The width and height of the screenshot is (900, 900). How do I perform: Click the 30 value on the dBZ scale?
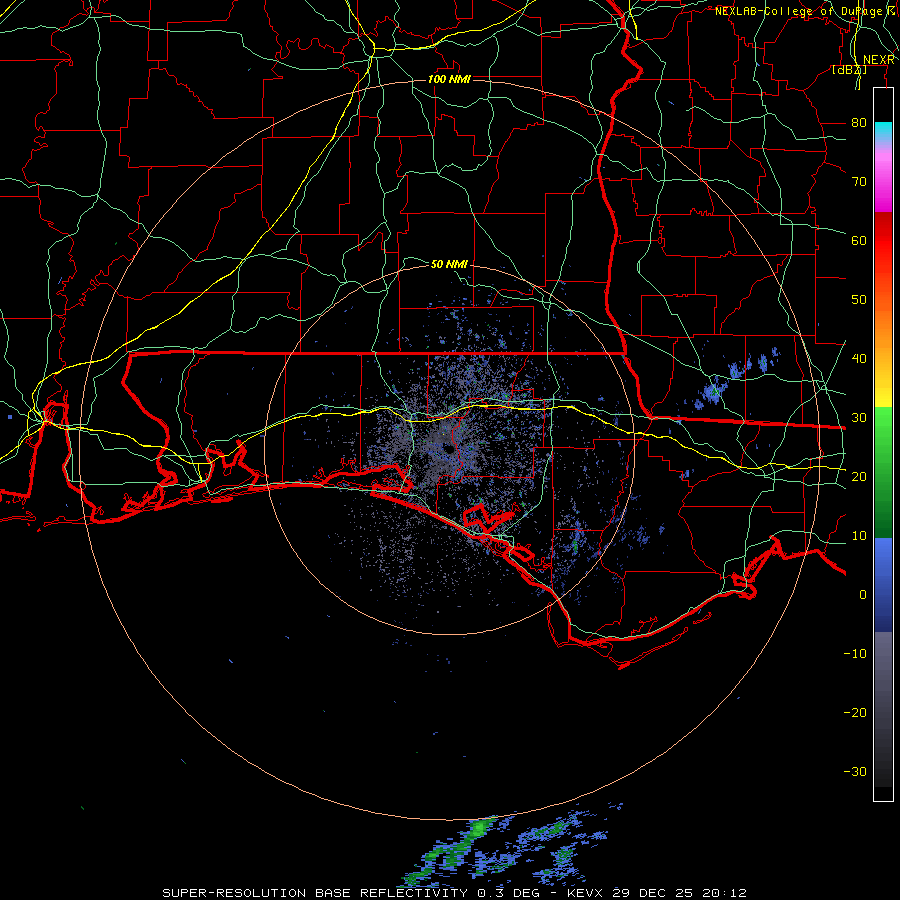859,417
